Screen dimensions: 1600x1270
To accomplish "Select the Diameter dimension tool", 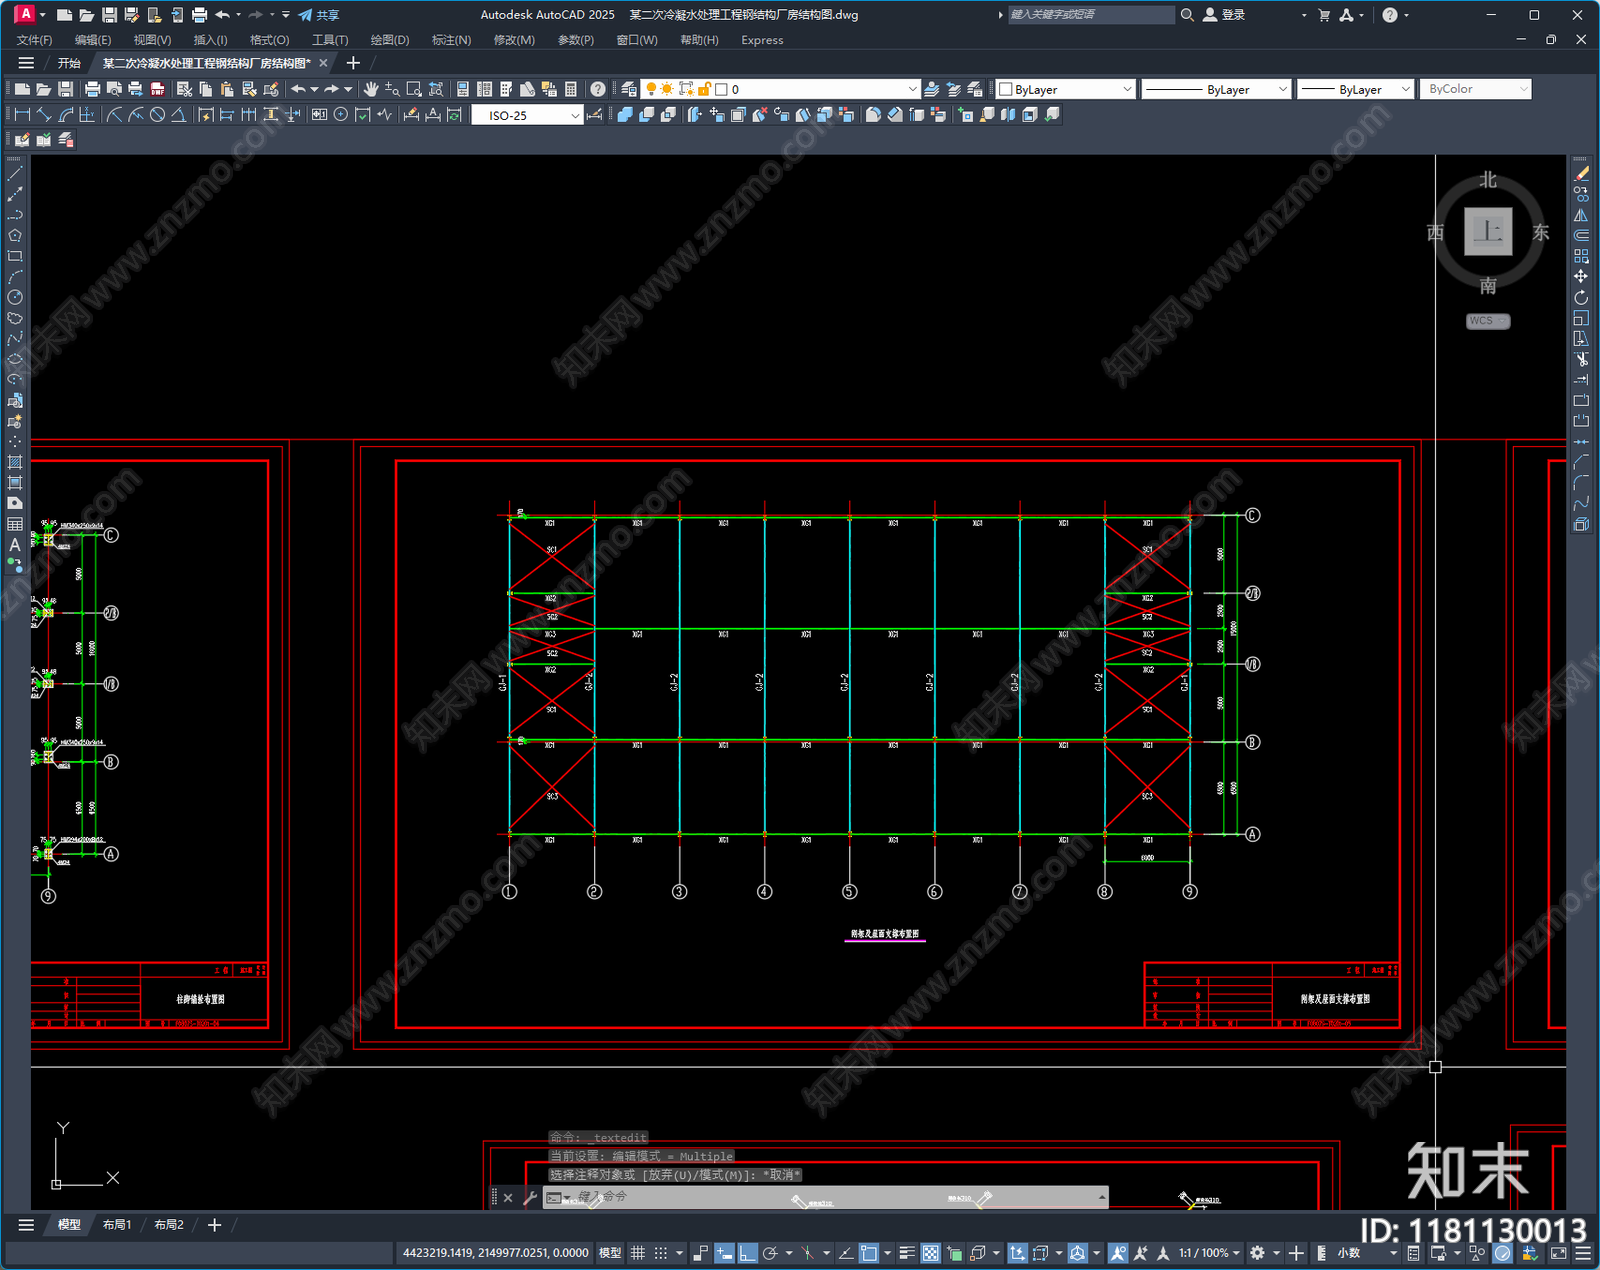I will click(x=157, y=115).
